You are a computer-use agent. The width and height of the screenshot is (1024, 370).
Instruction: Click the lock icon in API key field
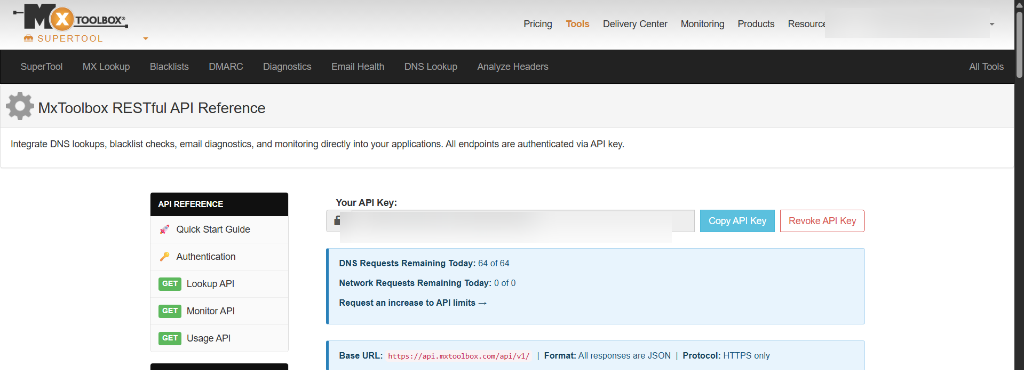pos(336,221)
